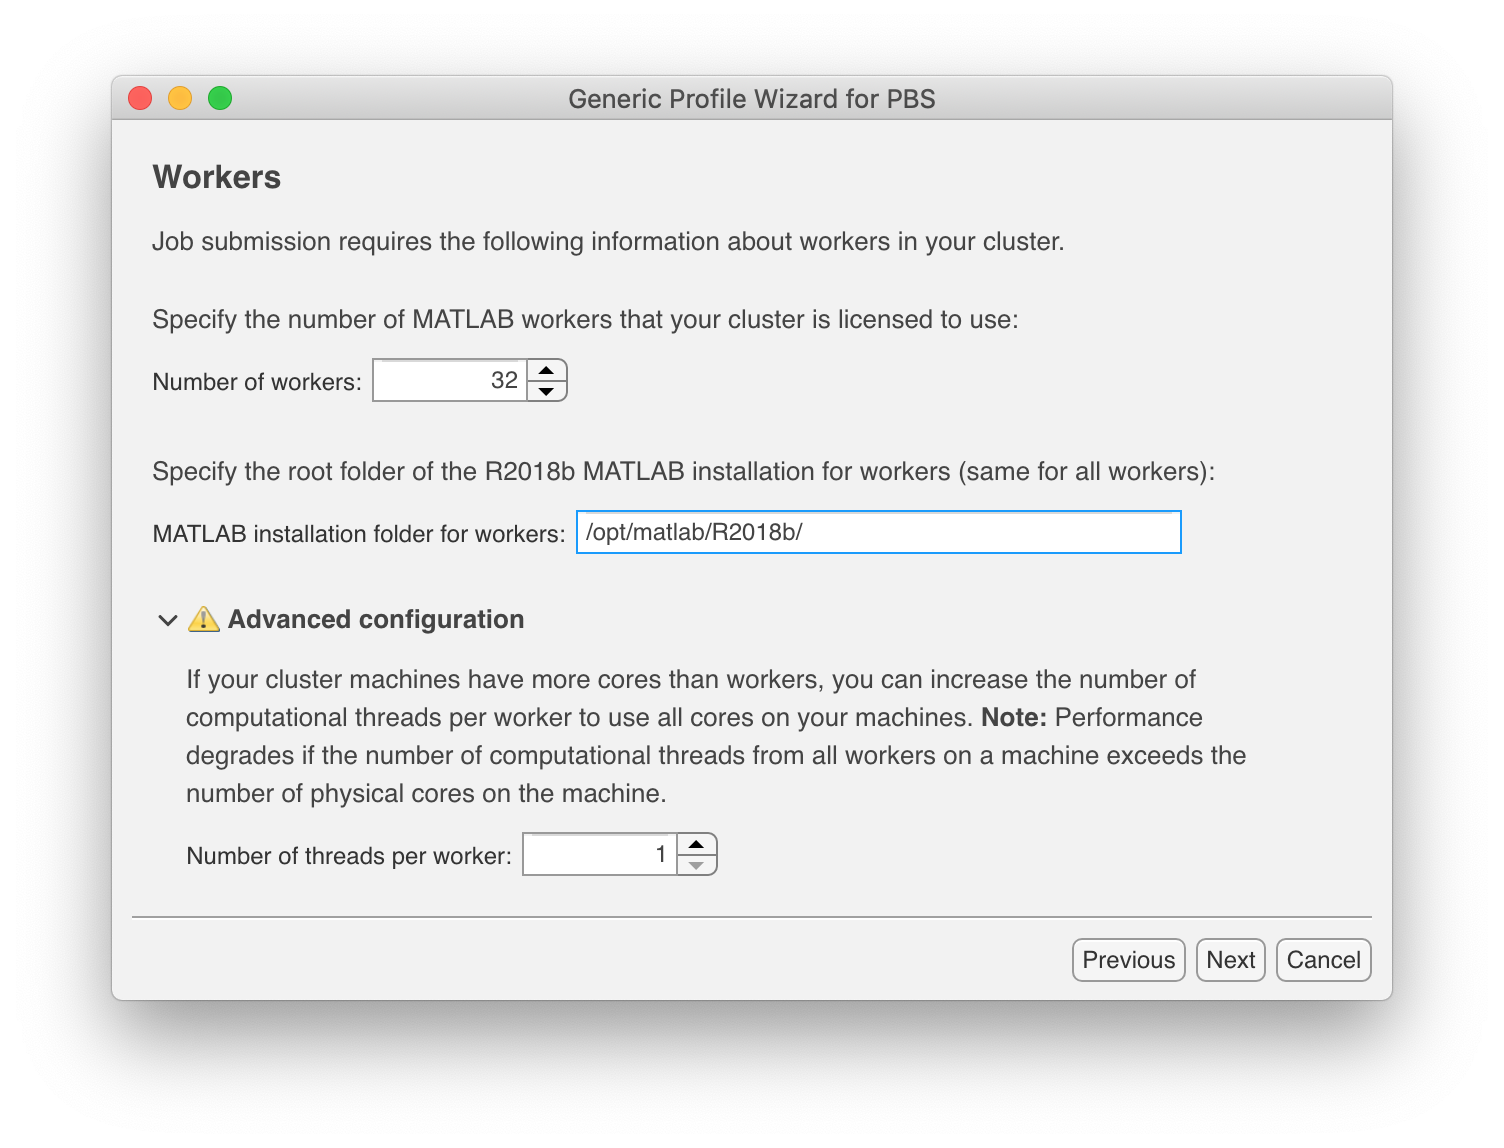Click the 'Number of threads per worker:' label
1504x1148 pixels.
tap(349, 856)
